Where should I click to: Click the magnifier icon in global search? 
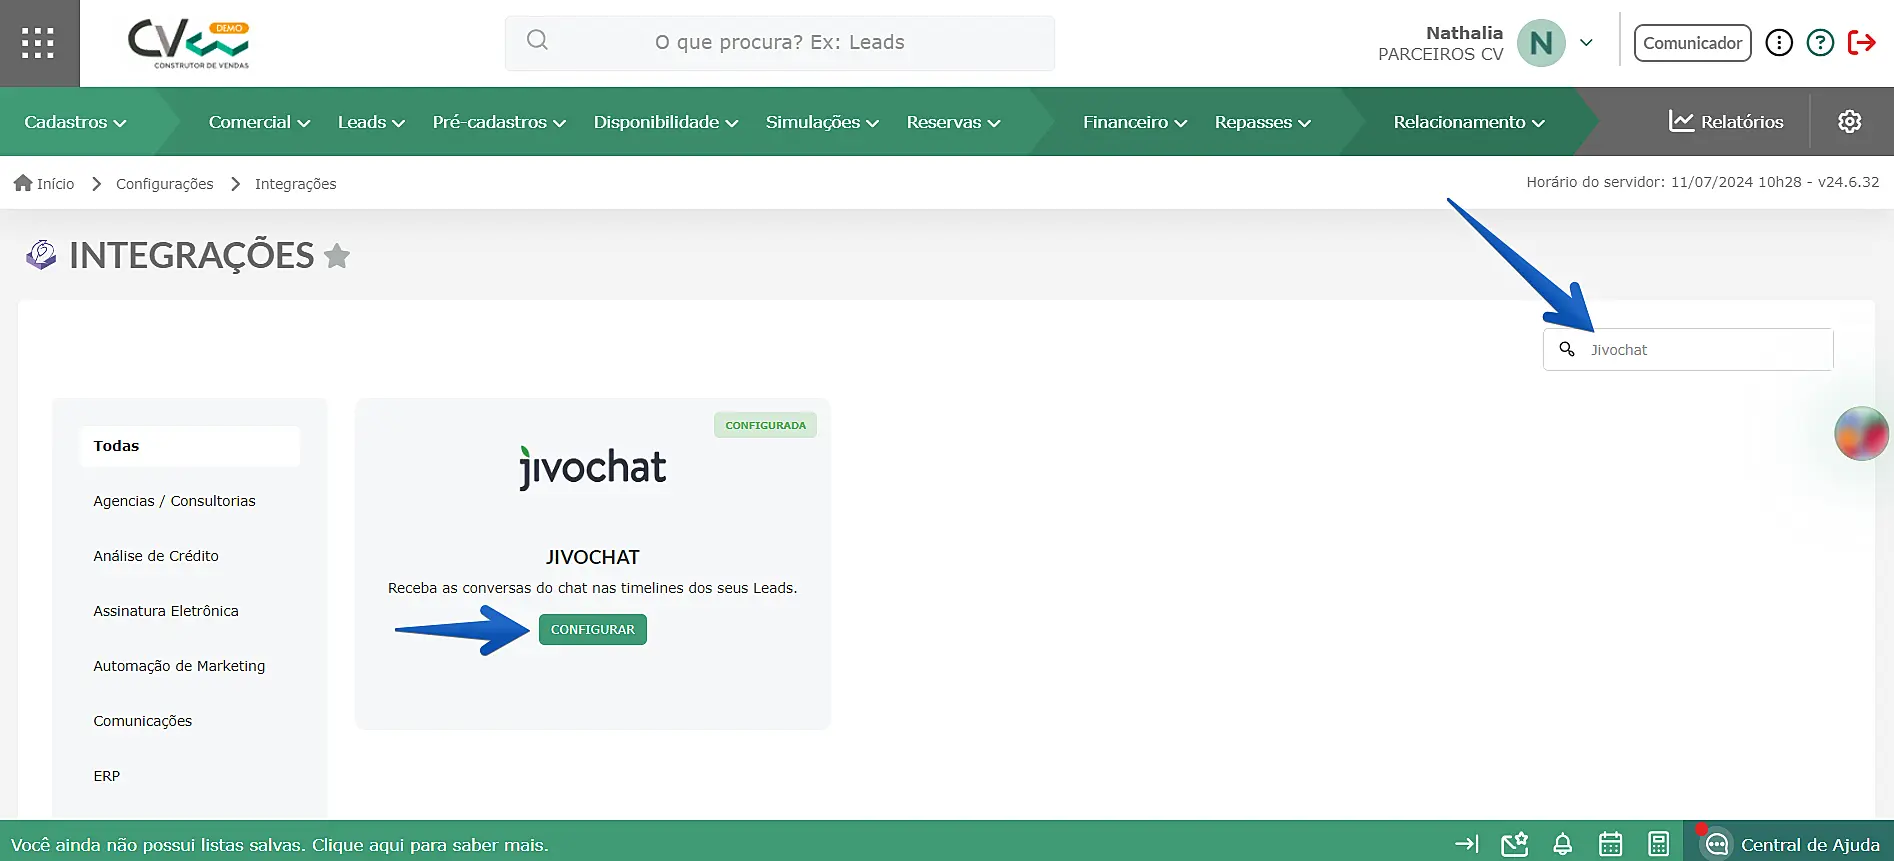tap(537, 40)
